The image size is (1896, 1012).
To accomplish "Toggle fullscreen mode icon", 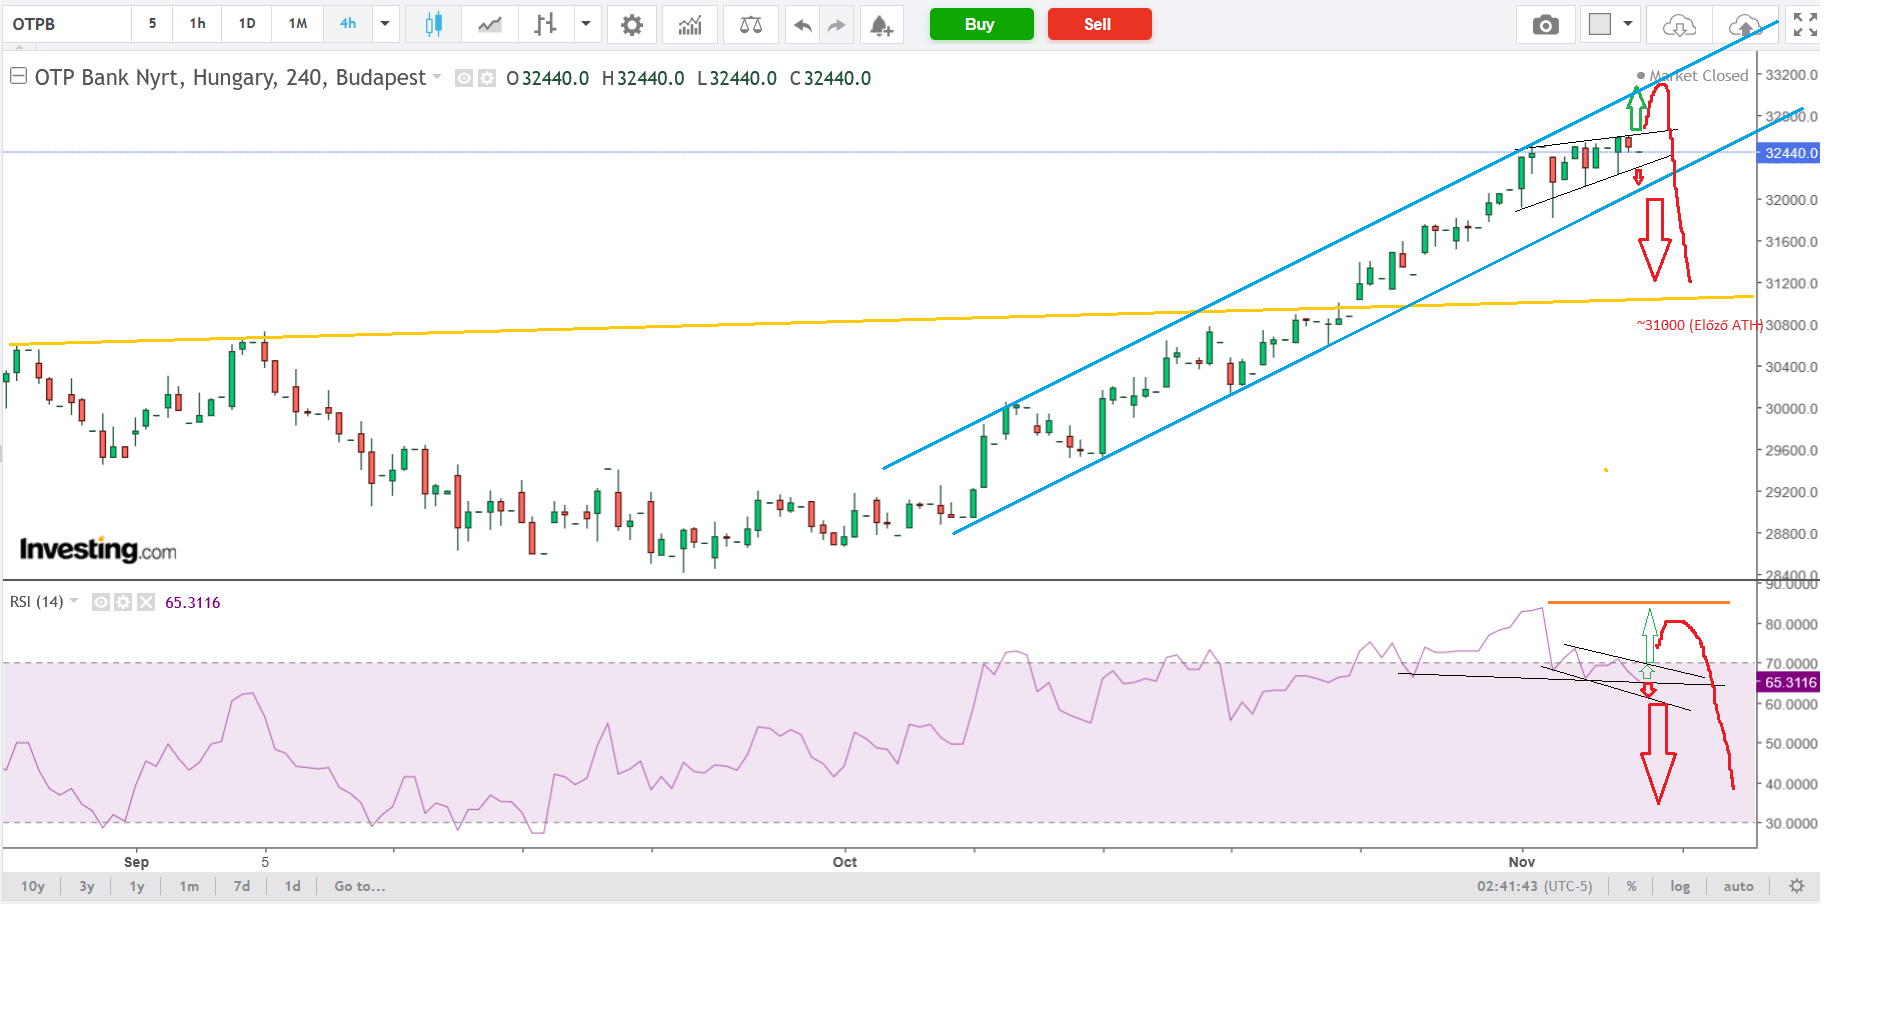I will (x=1805, y=25).
